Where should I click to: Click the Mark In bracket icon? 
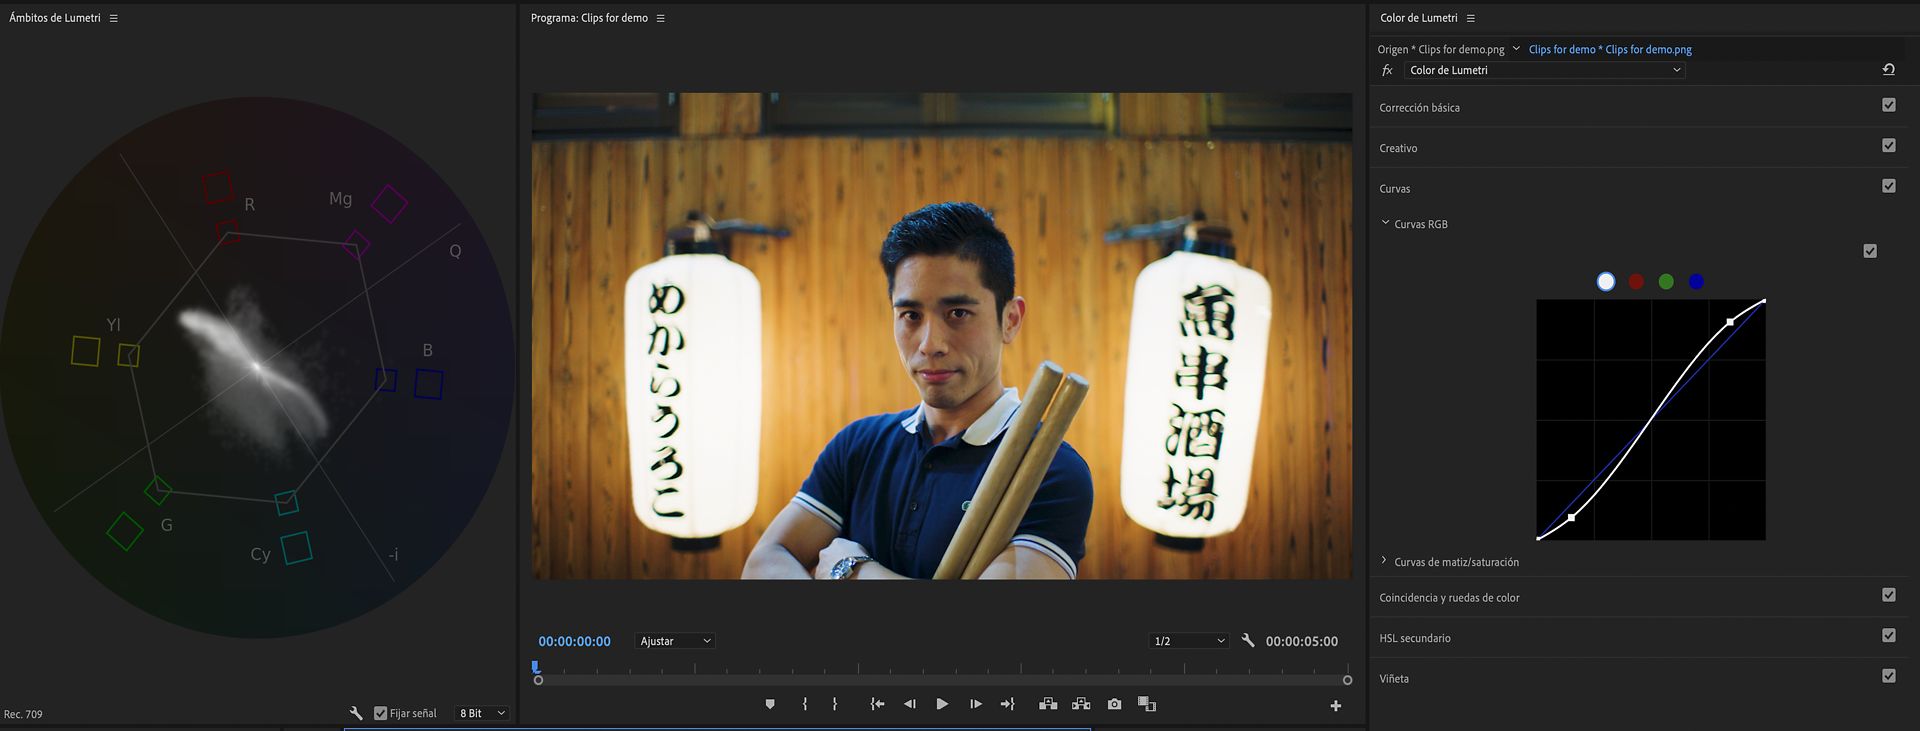click(805, 705)
